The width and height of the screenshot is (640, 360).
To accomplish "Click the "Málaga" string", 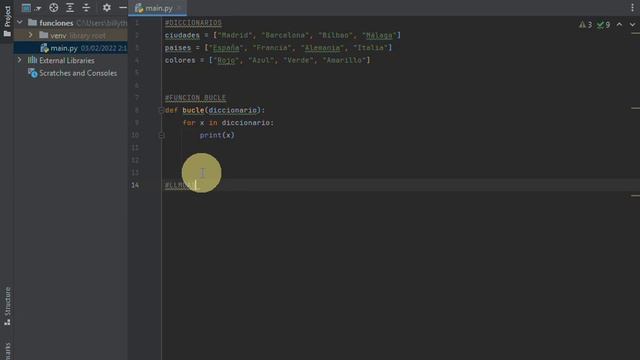I will coord(380,36).
